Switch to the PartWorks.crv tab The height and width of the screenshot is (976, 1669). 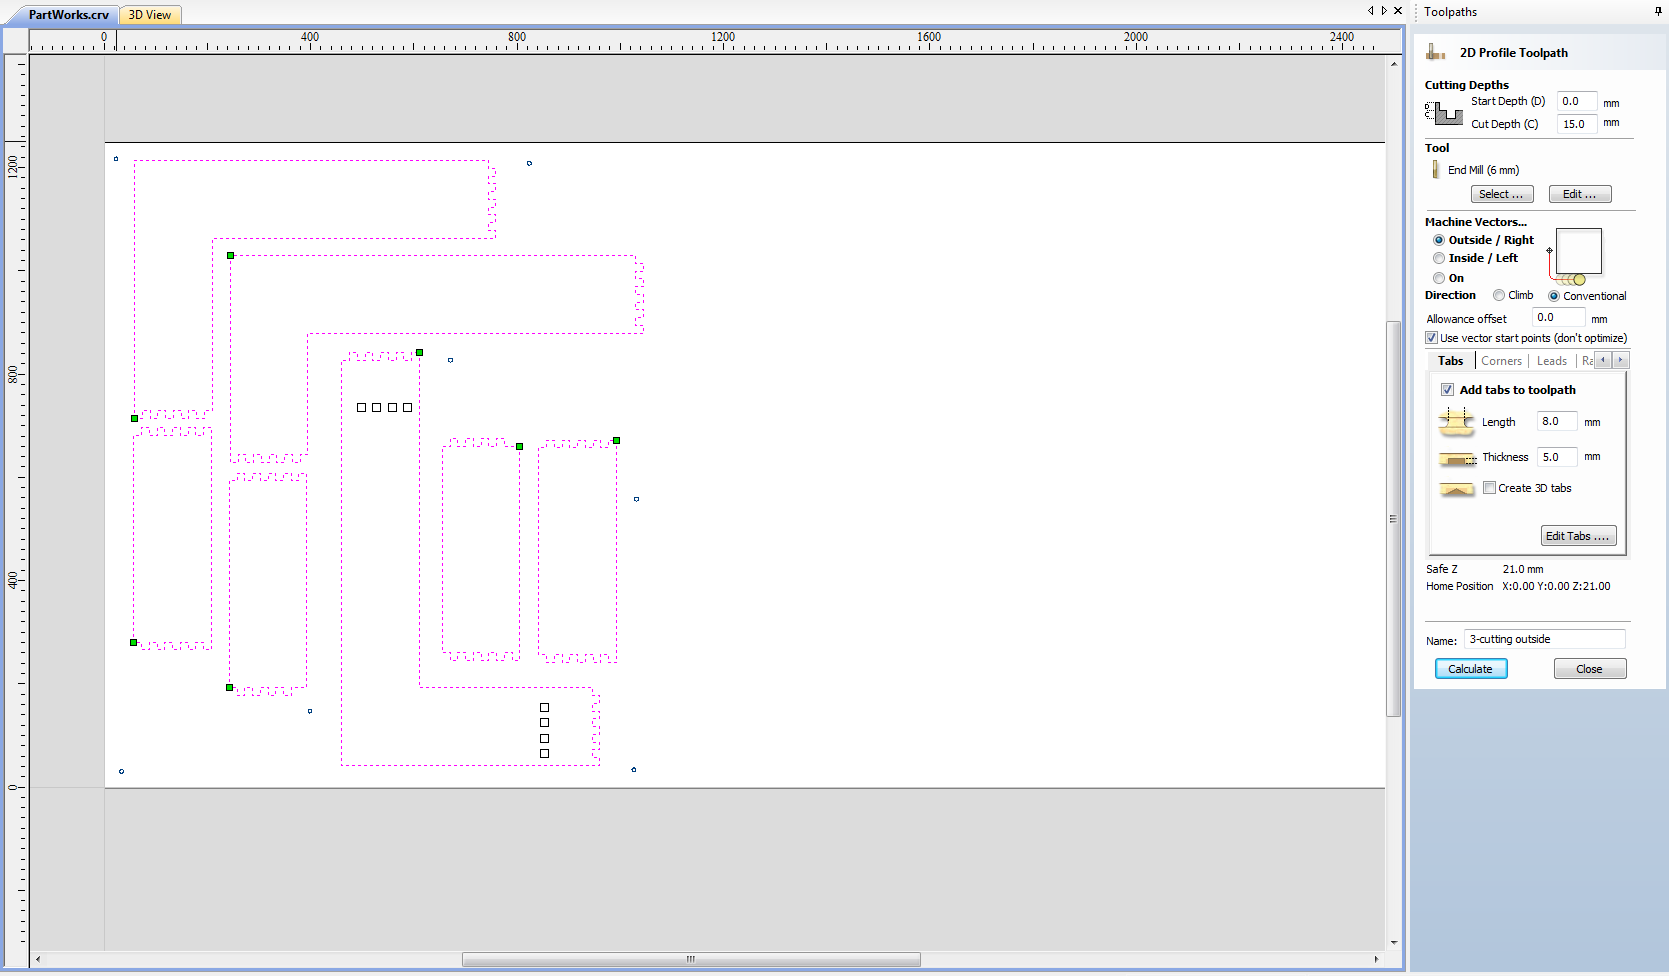(x=68, y=15)
